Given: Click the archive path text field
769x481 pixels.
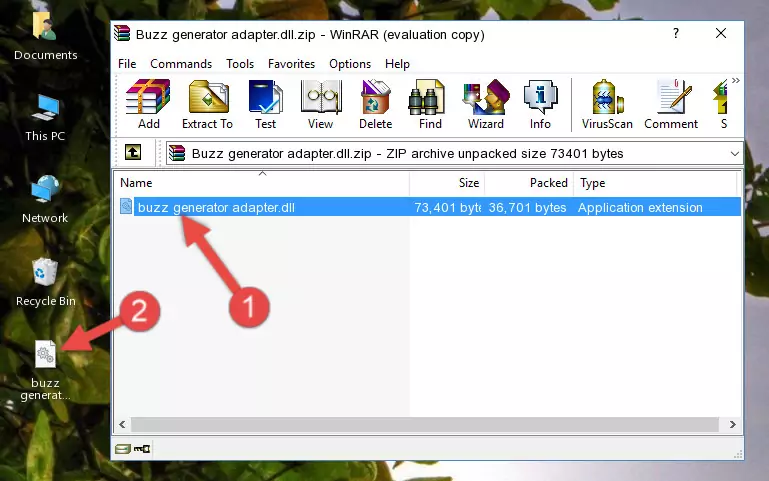Looking at the screenshot, I should (454, 153).
